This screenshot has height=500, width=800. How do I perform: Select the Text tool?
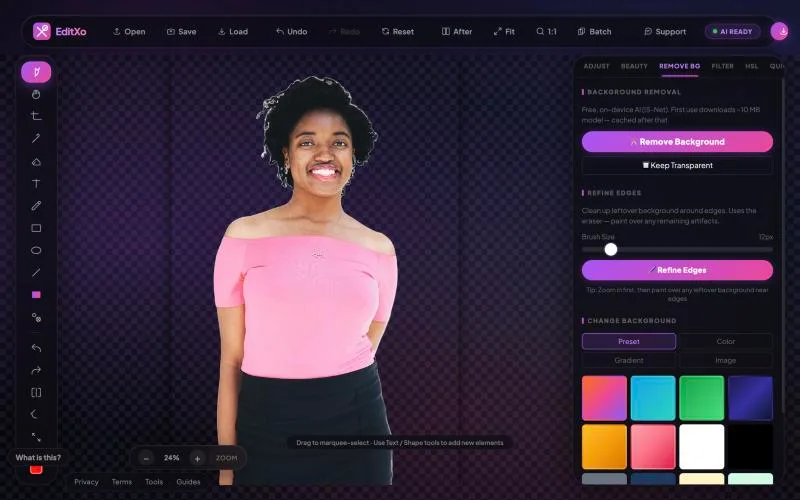tap(36, 183)
